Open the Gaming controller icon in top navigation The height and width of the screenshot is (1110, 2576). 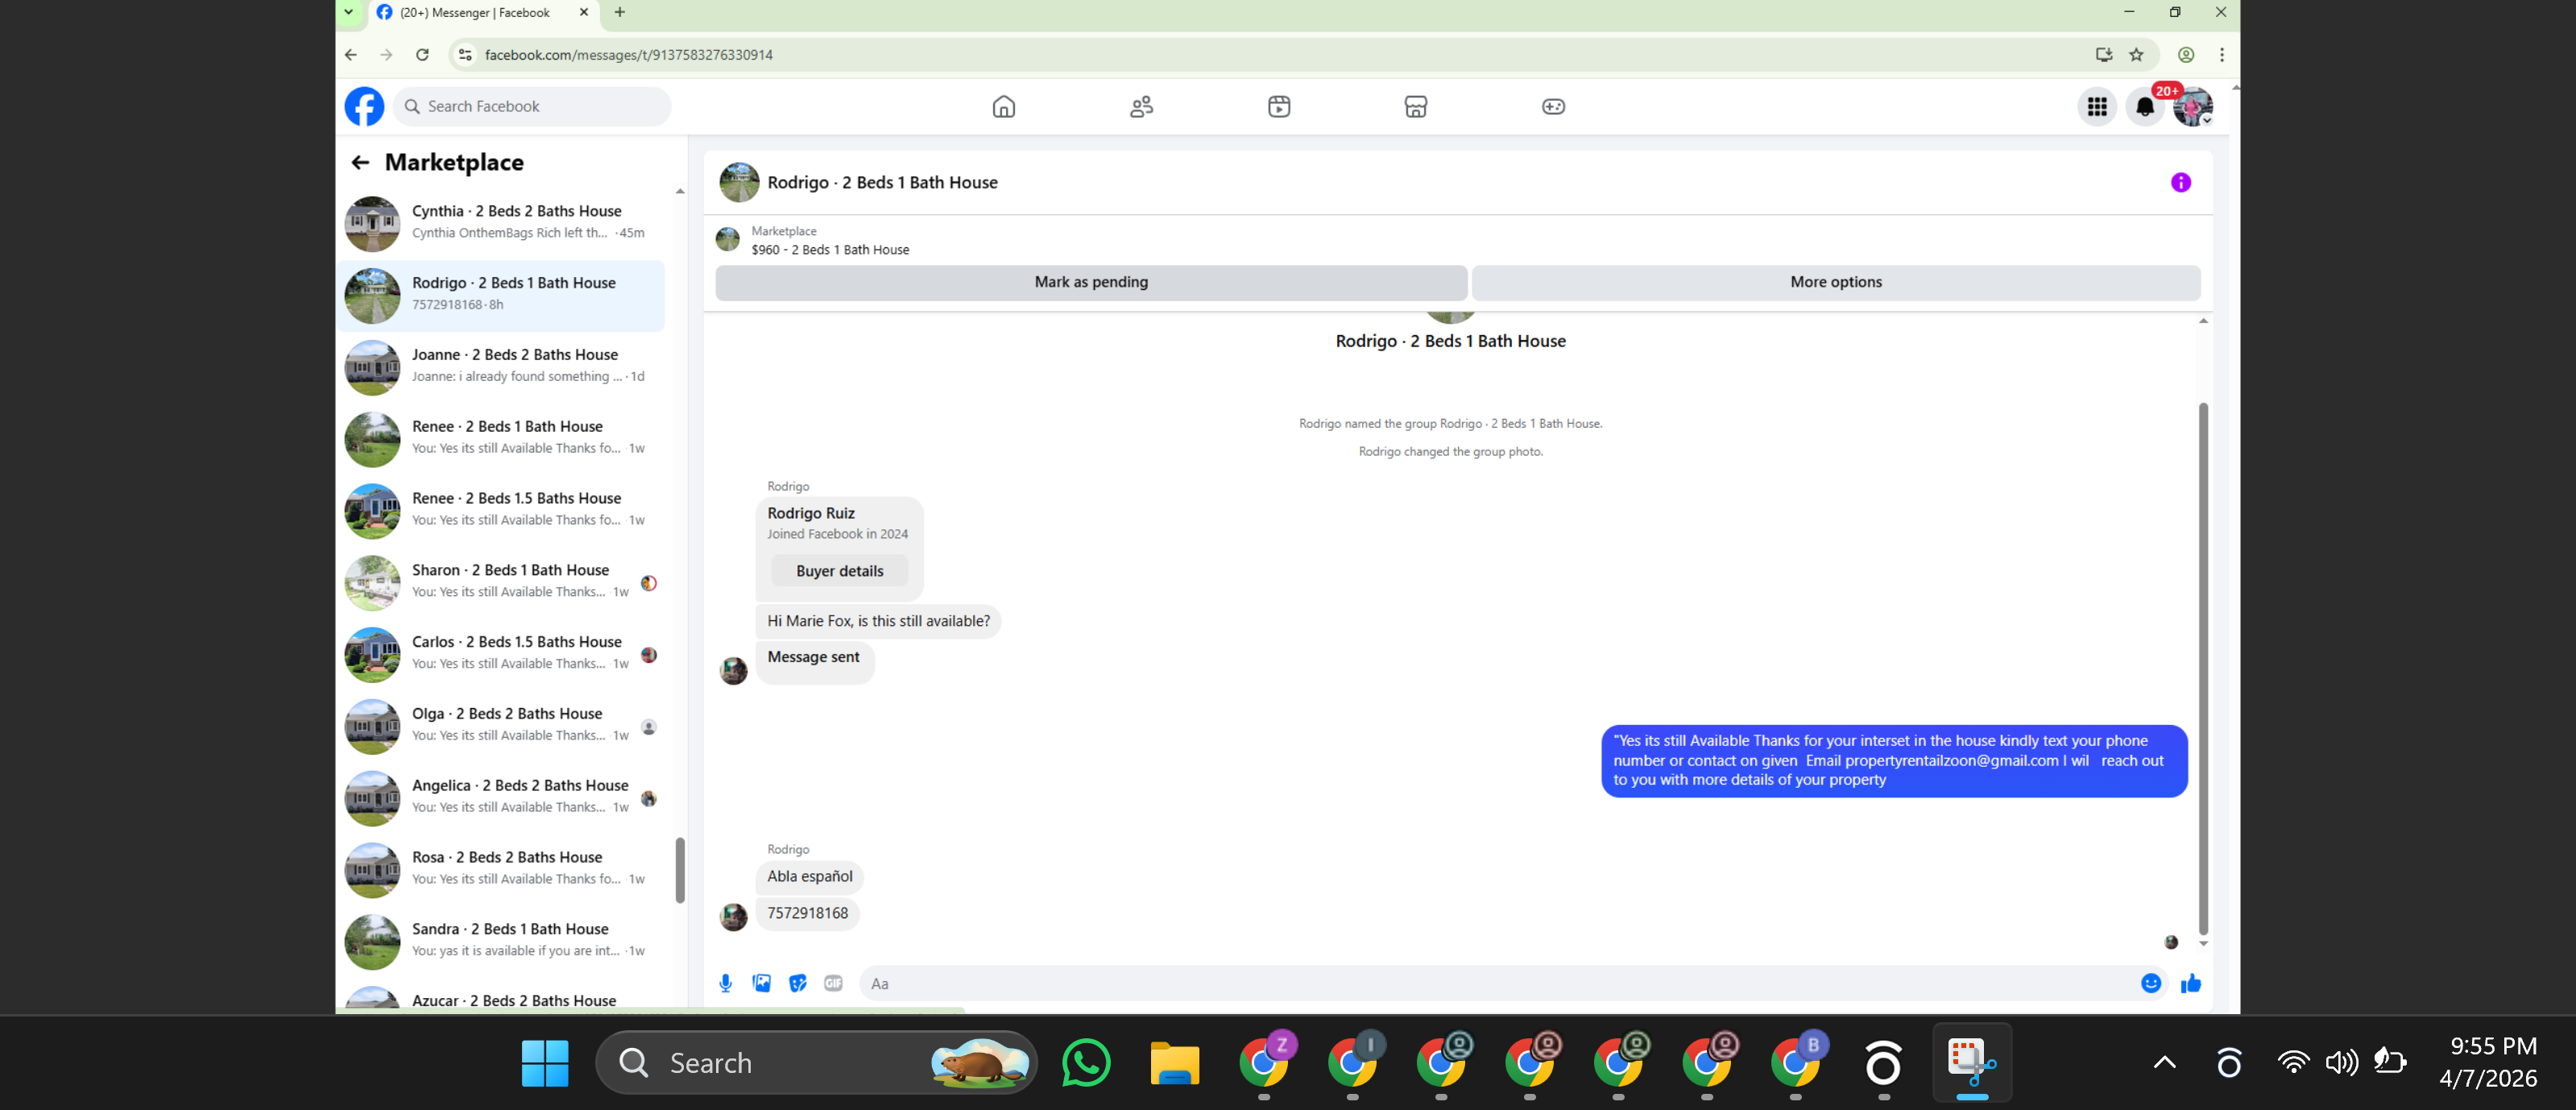click(1553, 106)
